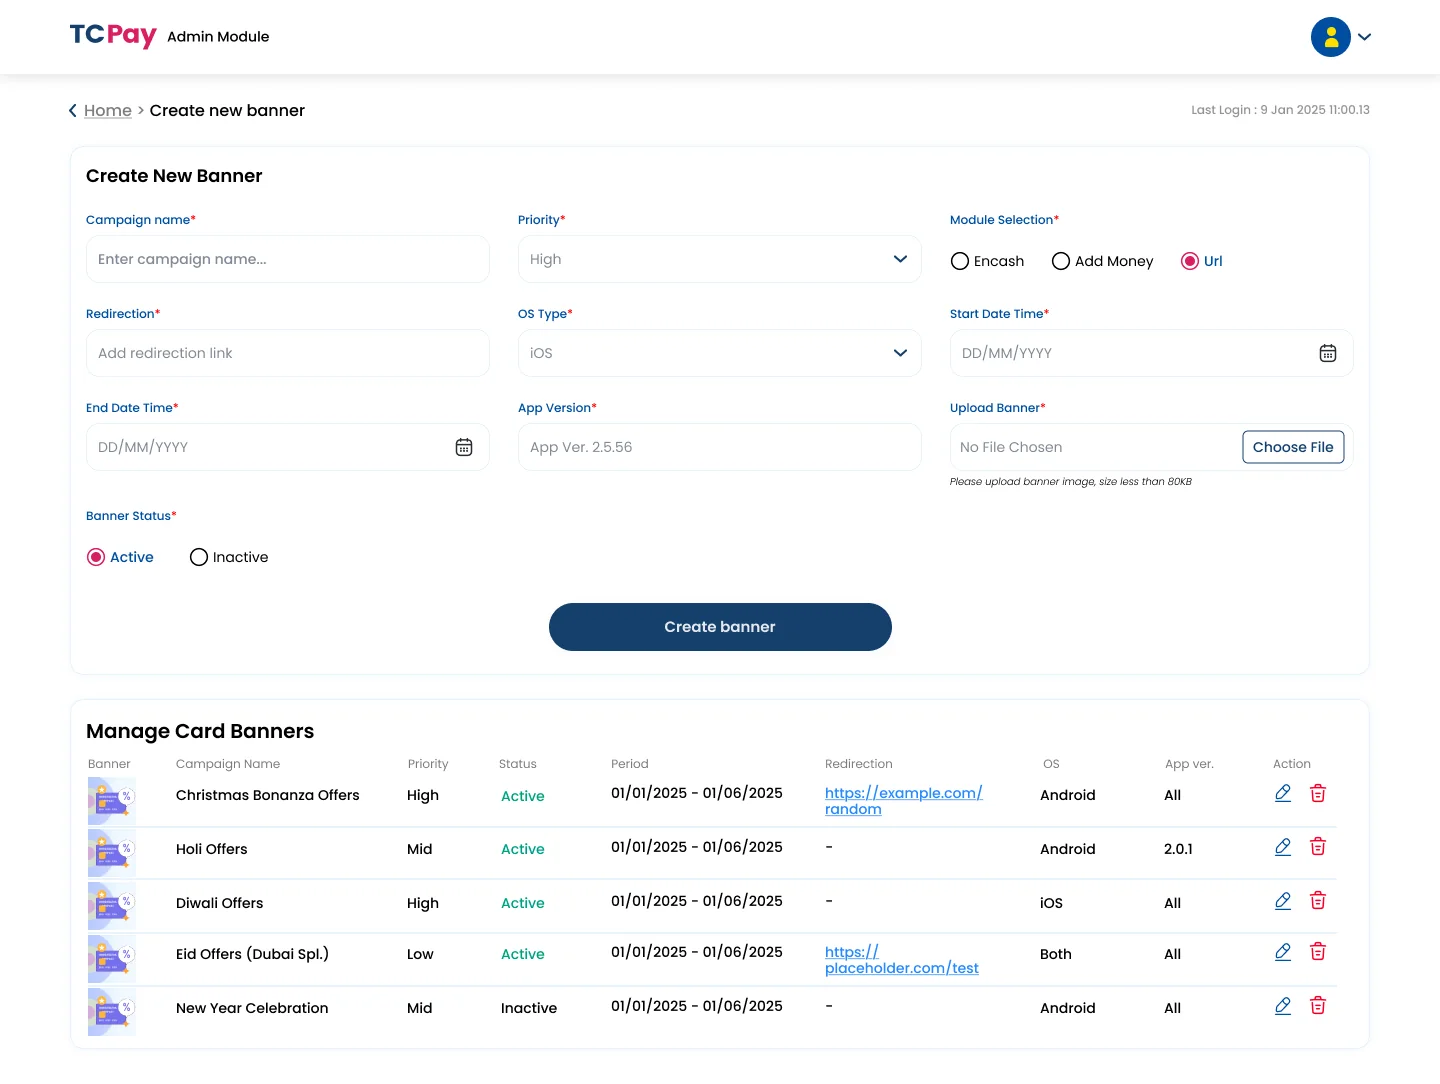Screen dimensions: 1440x1084
Task: Delete the Holi Offers banner
Action: pyautogui.click(x=1318, y=847)
